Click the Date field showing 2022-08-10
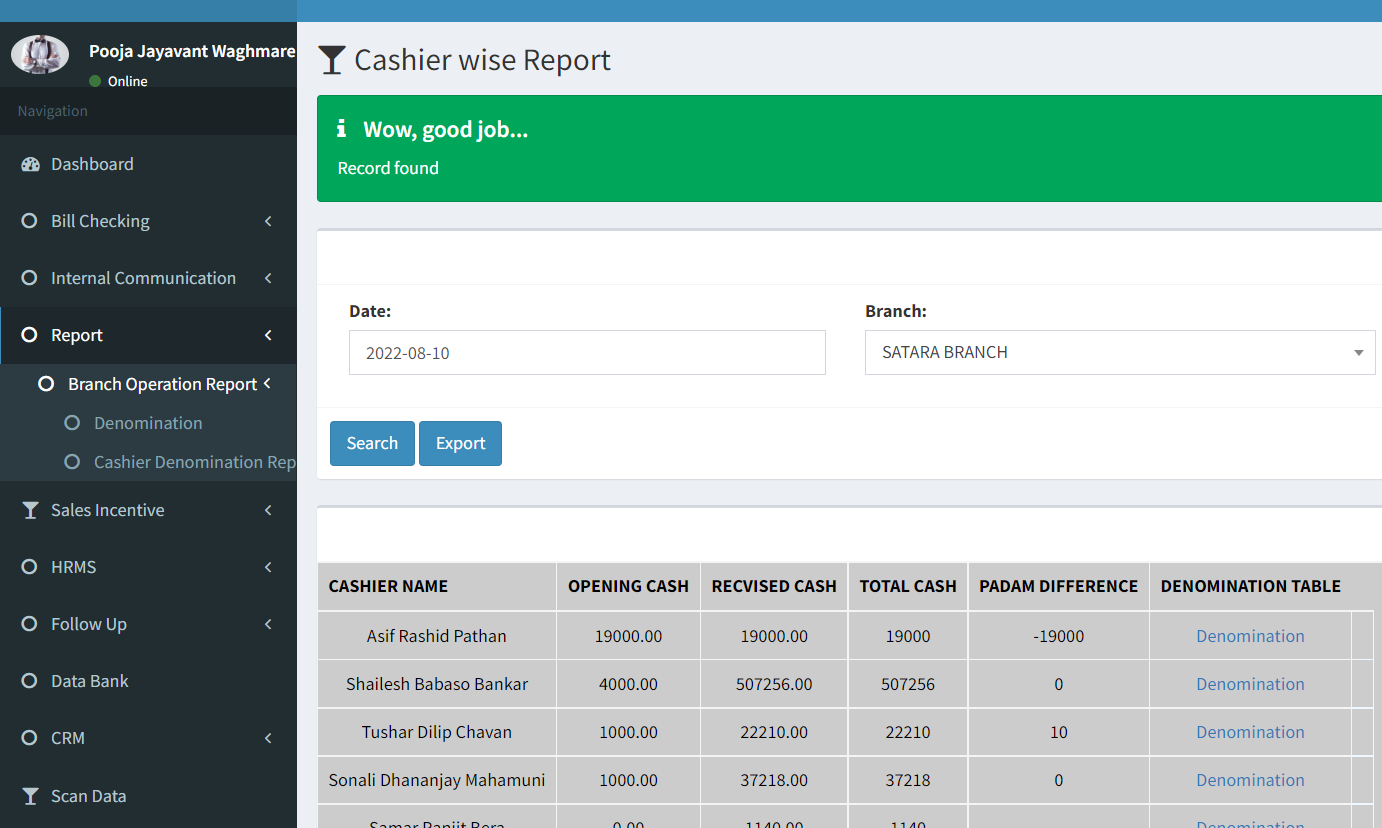Image resolution: width=1382 pixels, height=828 pixels. pos(587,352)
